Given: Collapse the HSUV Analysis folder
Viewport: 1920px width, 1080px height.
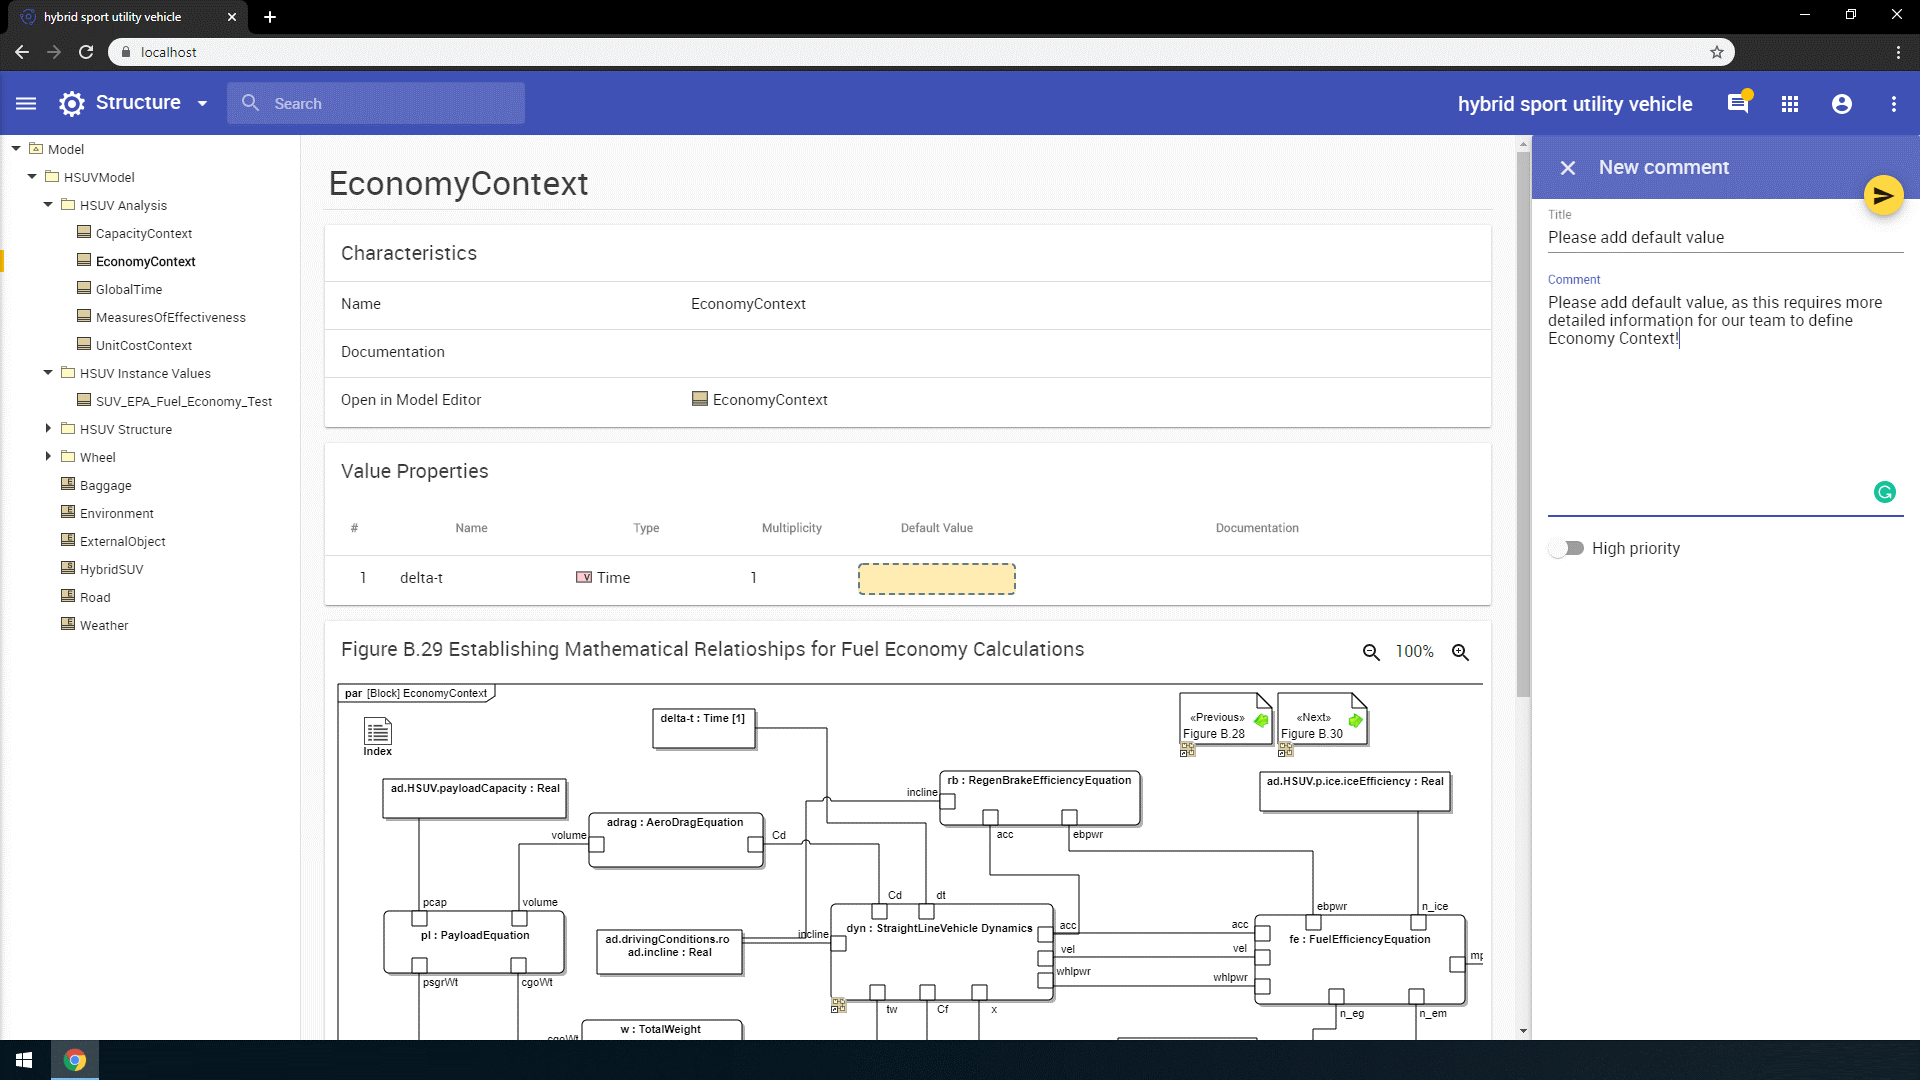Looking at the screenshot, I should 48,204.
